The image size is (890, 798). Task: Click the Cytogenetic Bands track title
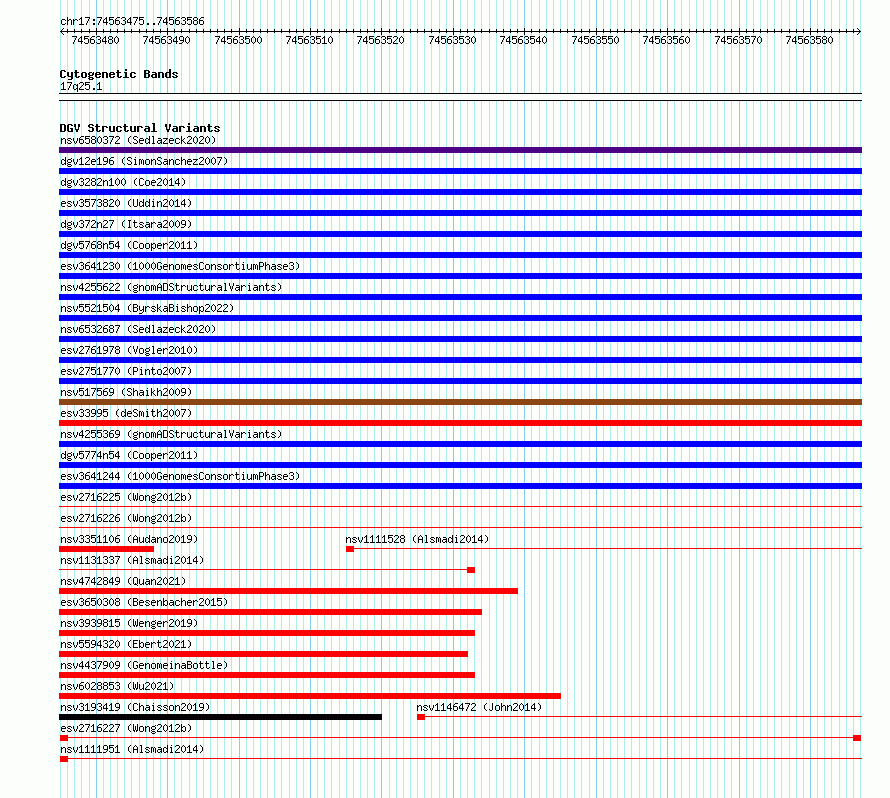pyautogui.click(x=119, y=74)
